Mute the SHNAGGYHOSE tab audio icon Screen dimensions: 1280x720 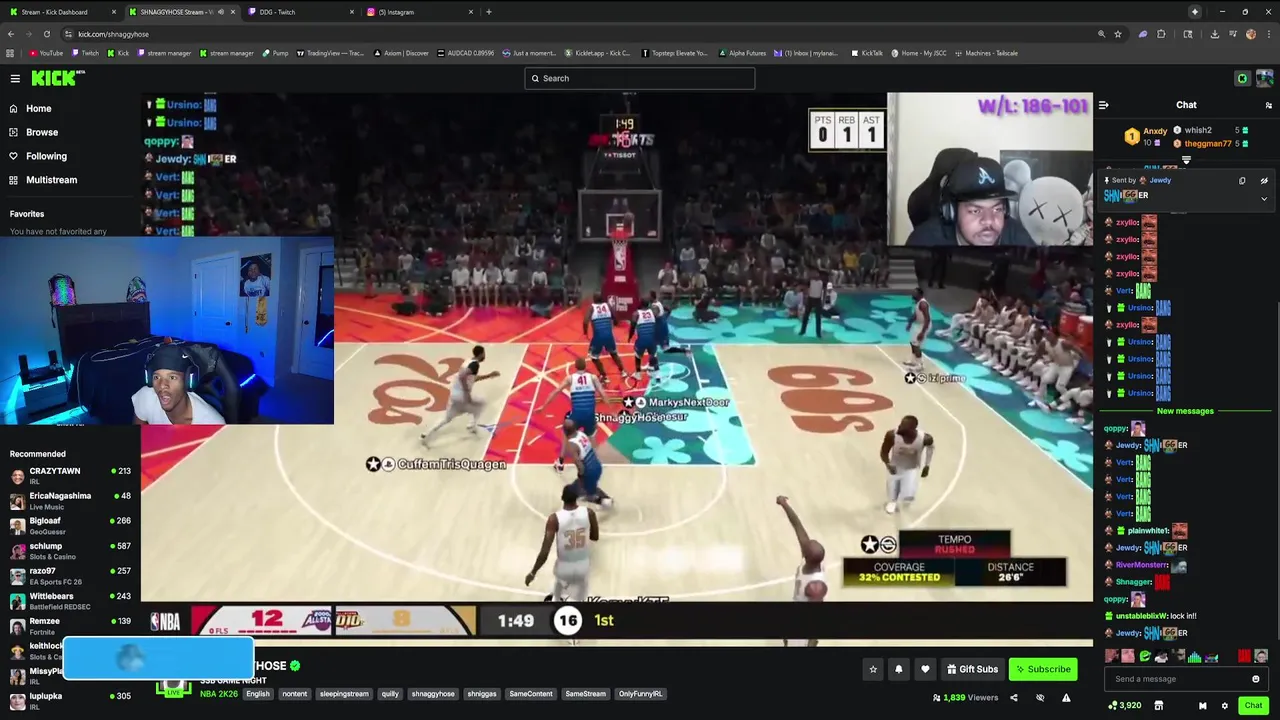pos(221,12)
